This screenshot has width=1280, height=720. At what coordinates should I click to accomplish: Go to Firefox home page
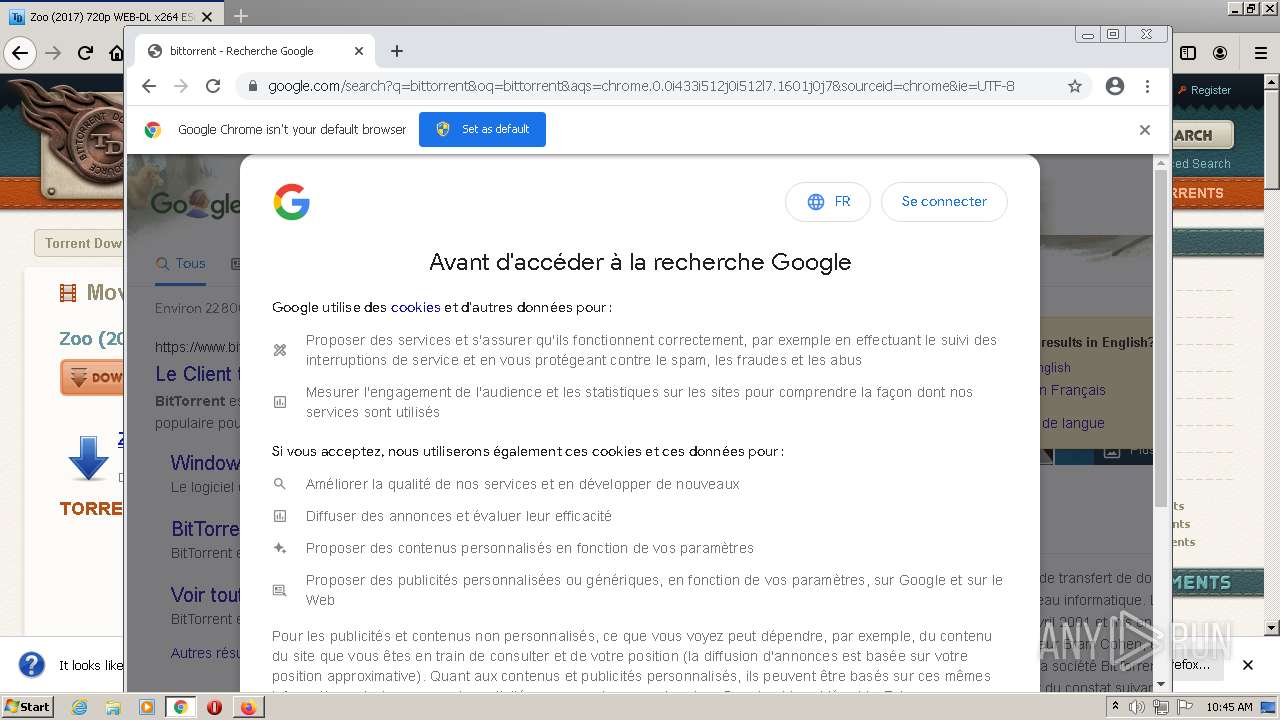(117, 53)
